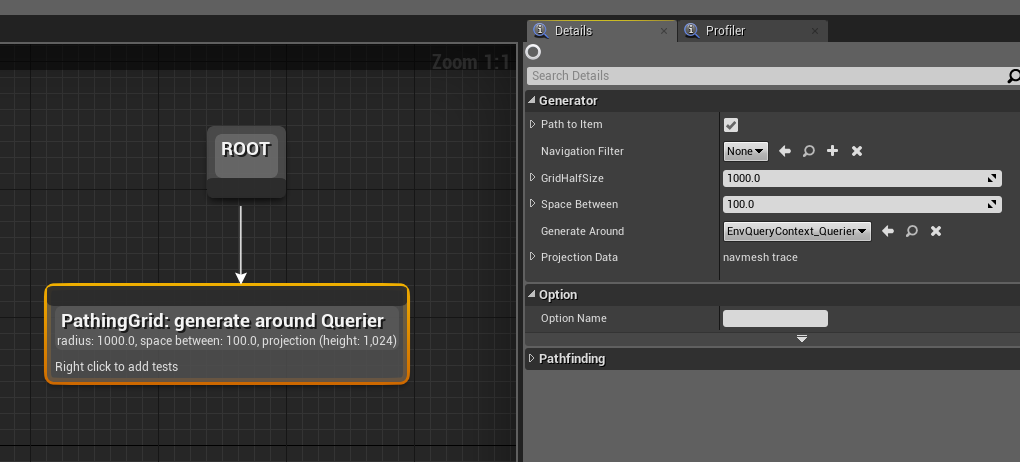Clear the Generate Around value with X icon
Screen dimensions: 1020x462
click(x=935, y=231)
